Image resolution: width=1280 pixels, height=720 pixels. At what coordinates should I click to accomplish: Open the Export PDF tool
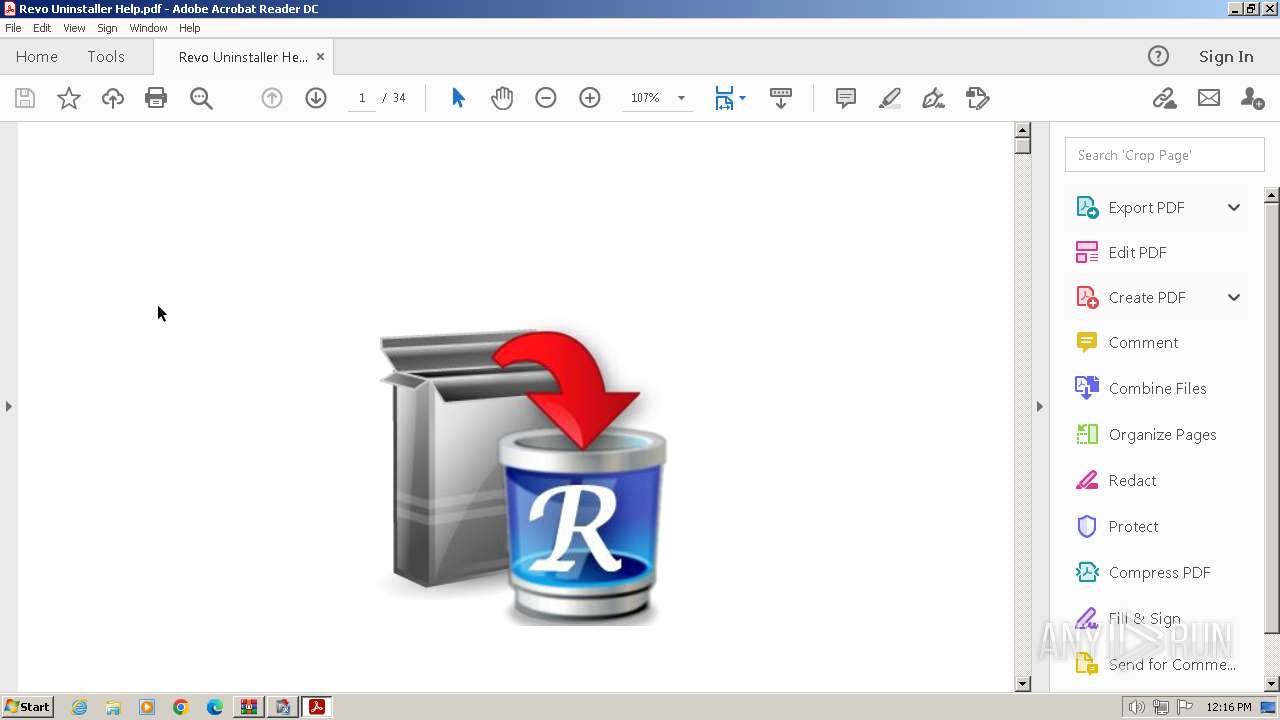tap(1146, 208)
